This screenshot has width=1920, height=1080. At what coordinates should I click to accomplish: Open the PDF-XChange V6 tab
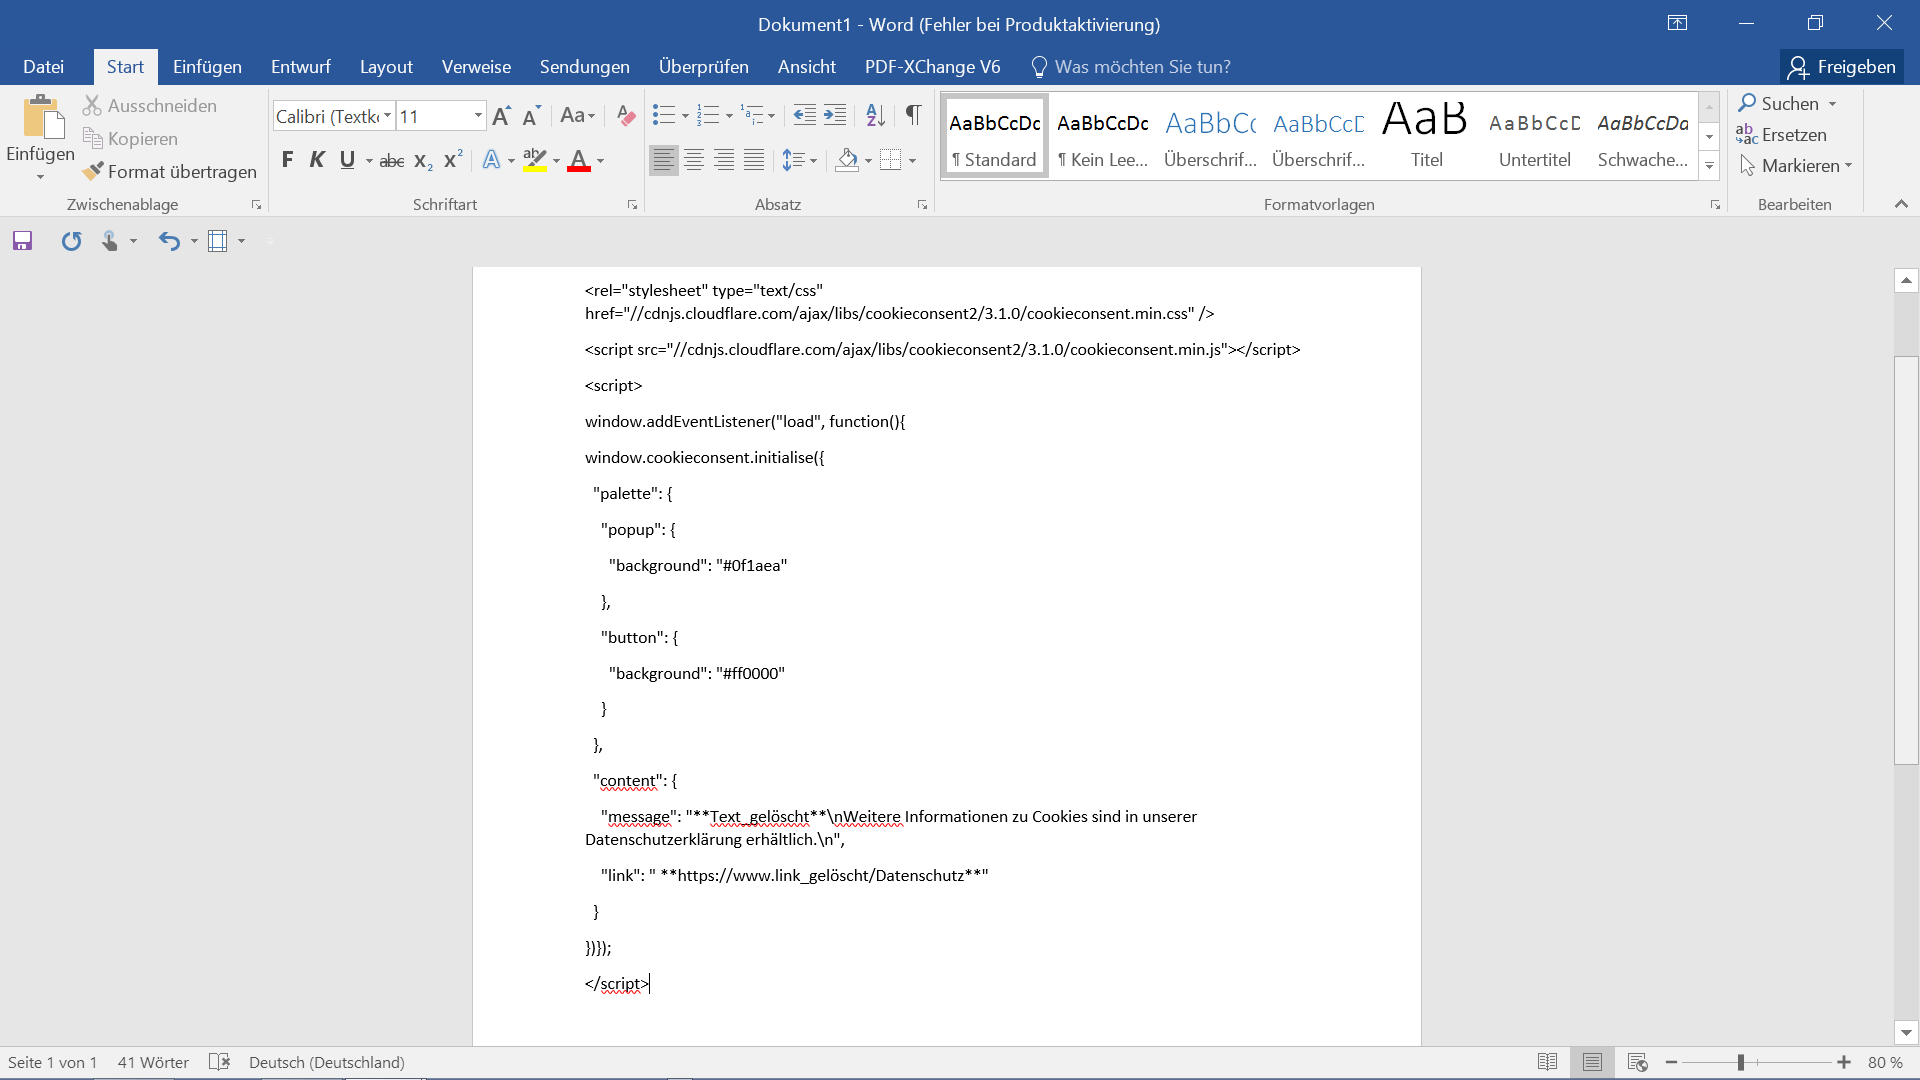[x=932, y=67]
